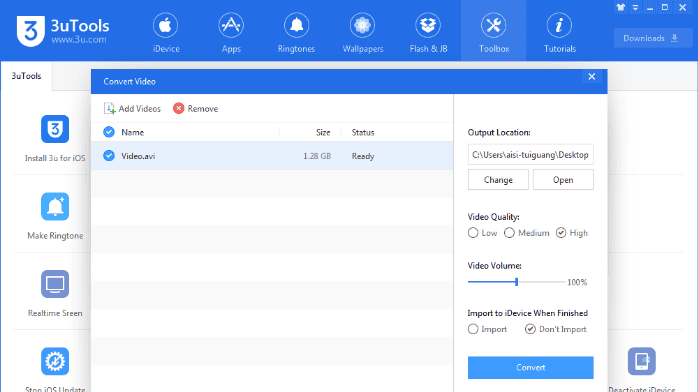Go to the Ringtones section
Screen dimensions: 698x392
pos(296,32)
